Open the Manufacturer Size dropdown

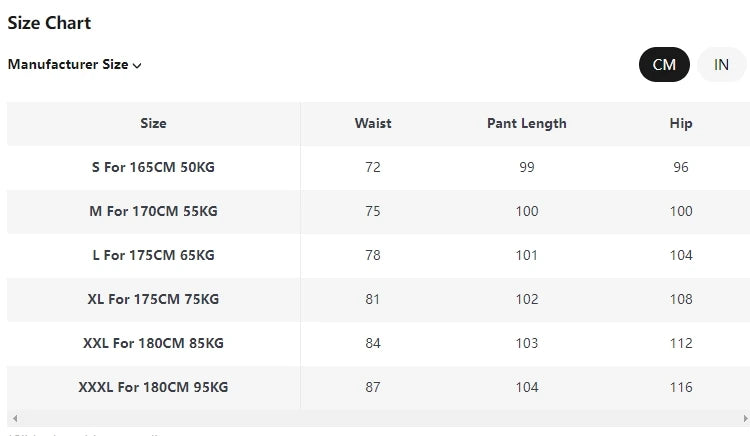pos(75,65)
